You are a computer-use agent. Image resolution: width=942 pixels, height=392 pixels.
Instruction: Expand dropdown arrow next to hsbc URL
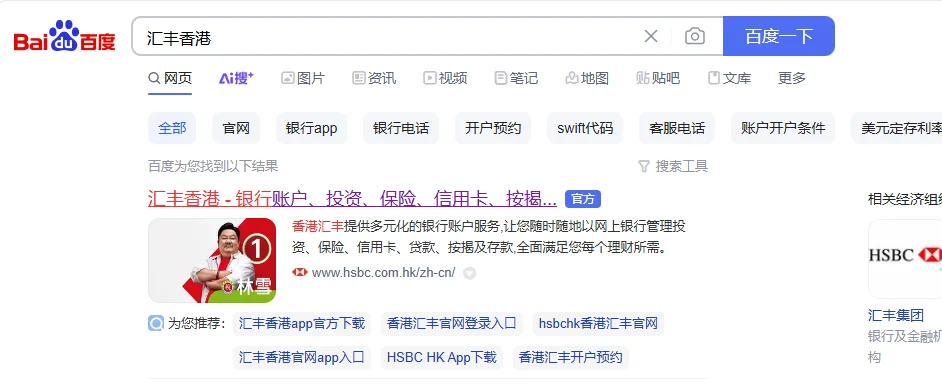tap(469, 273)
